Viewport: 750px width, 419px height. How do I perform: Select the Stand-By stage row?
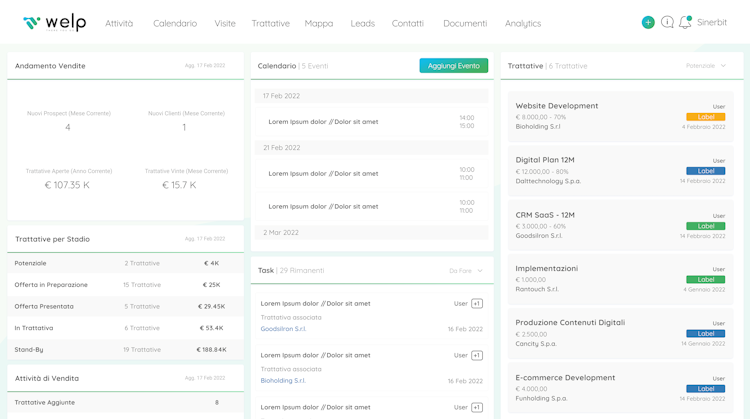(125, 350)
